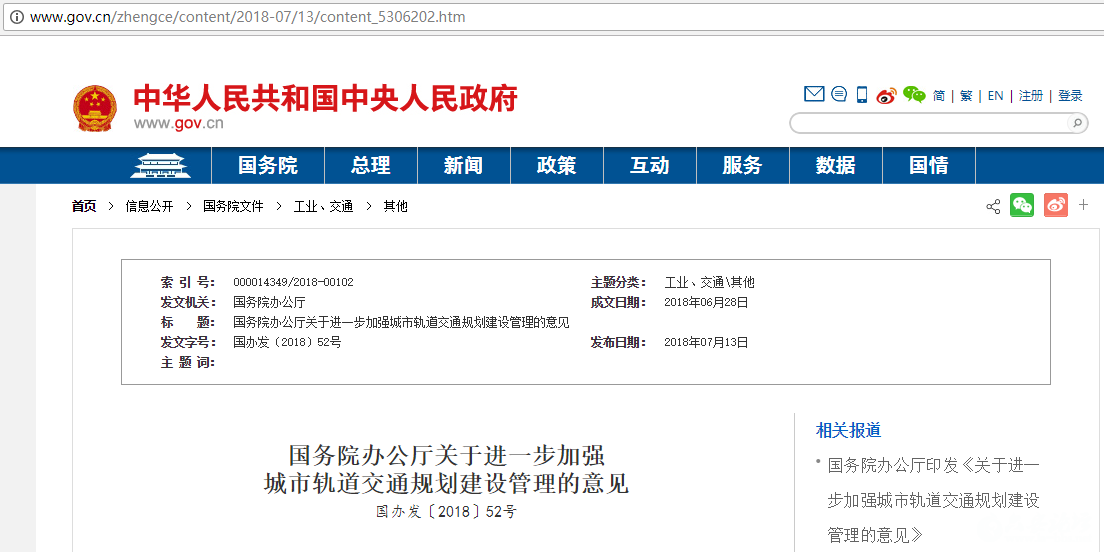This screenshot has height=552, width=1104.
Task: Click the share icon above the article
Action: [993, 207]
